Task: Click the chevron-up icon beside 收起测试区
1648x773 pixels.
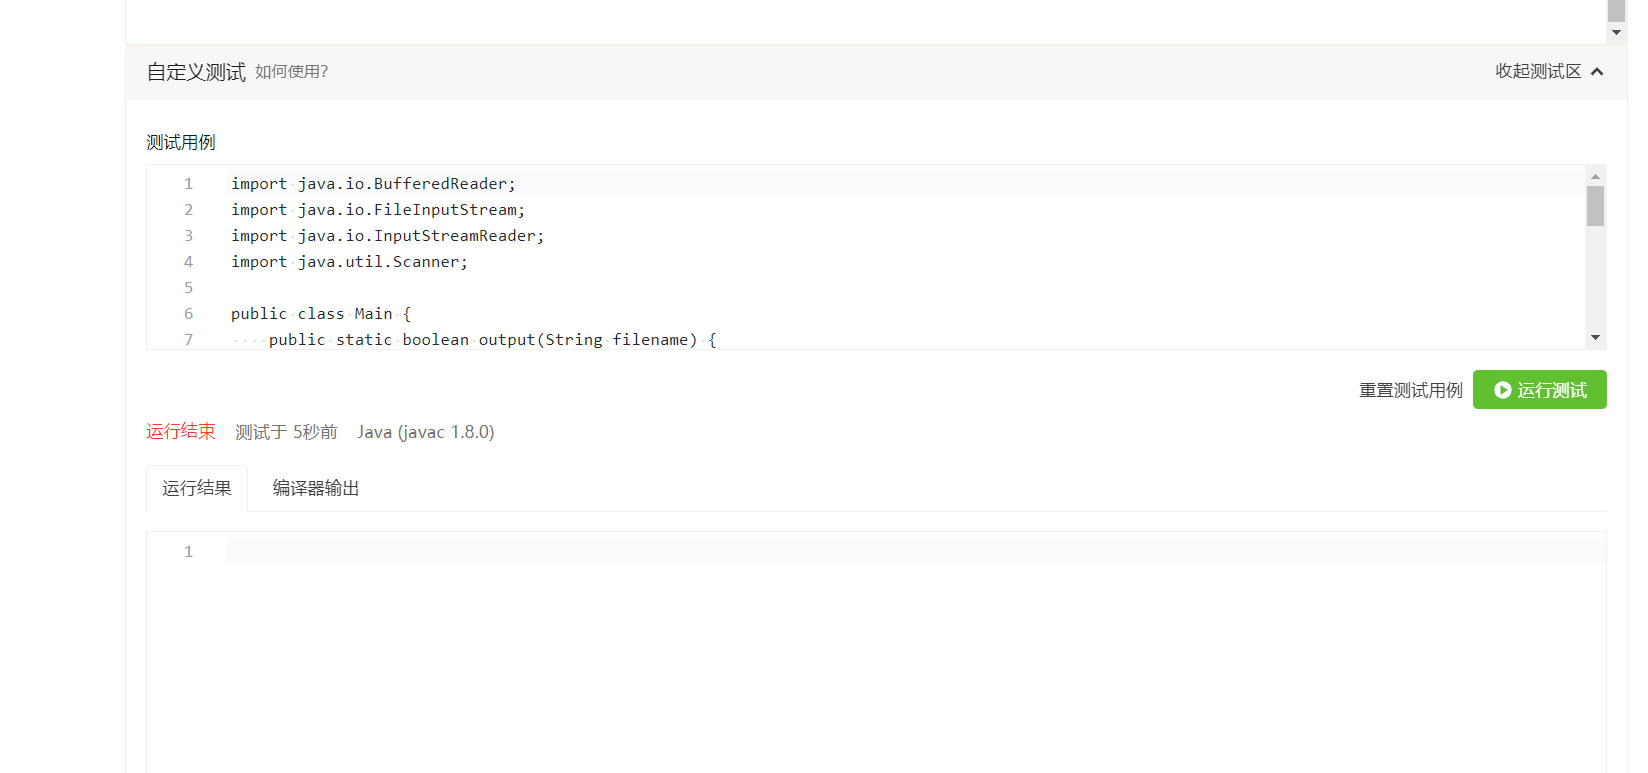Action: pyautogui.click(x=1597, y=72)
